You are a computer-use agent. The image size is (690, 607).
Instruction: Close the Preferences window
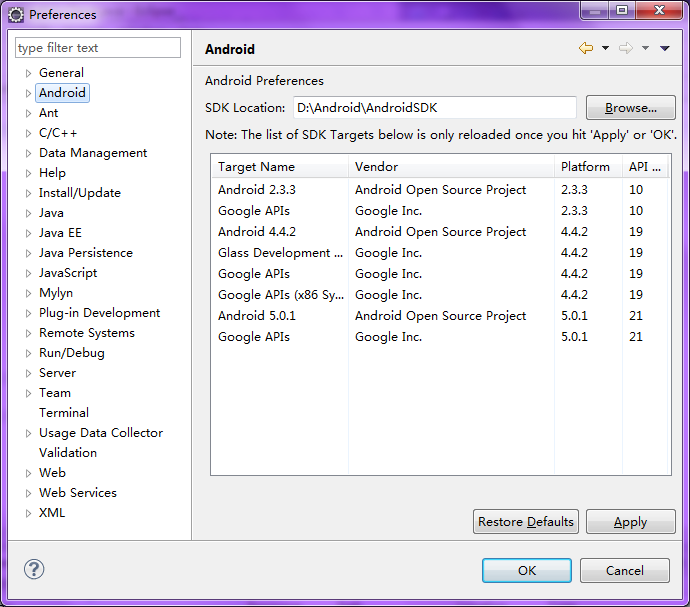coord(659,11)
